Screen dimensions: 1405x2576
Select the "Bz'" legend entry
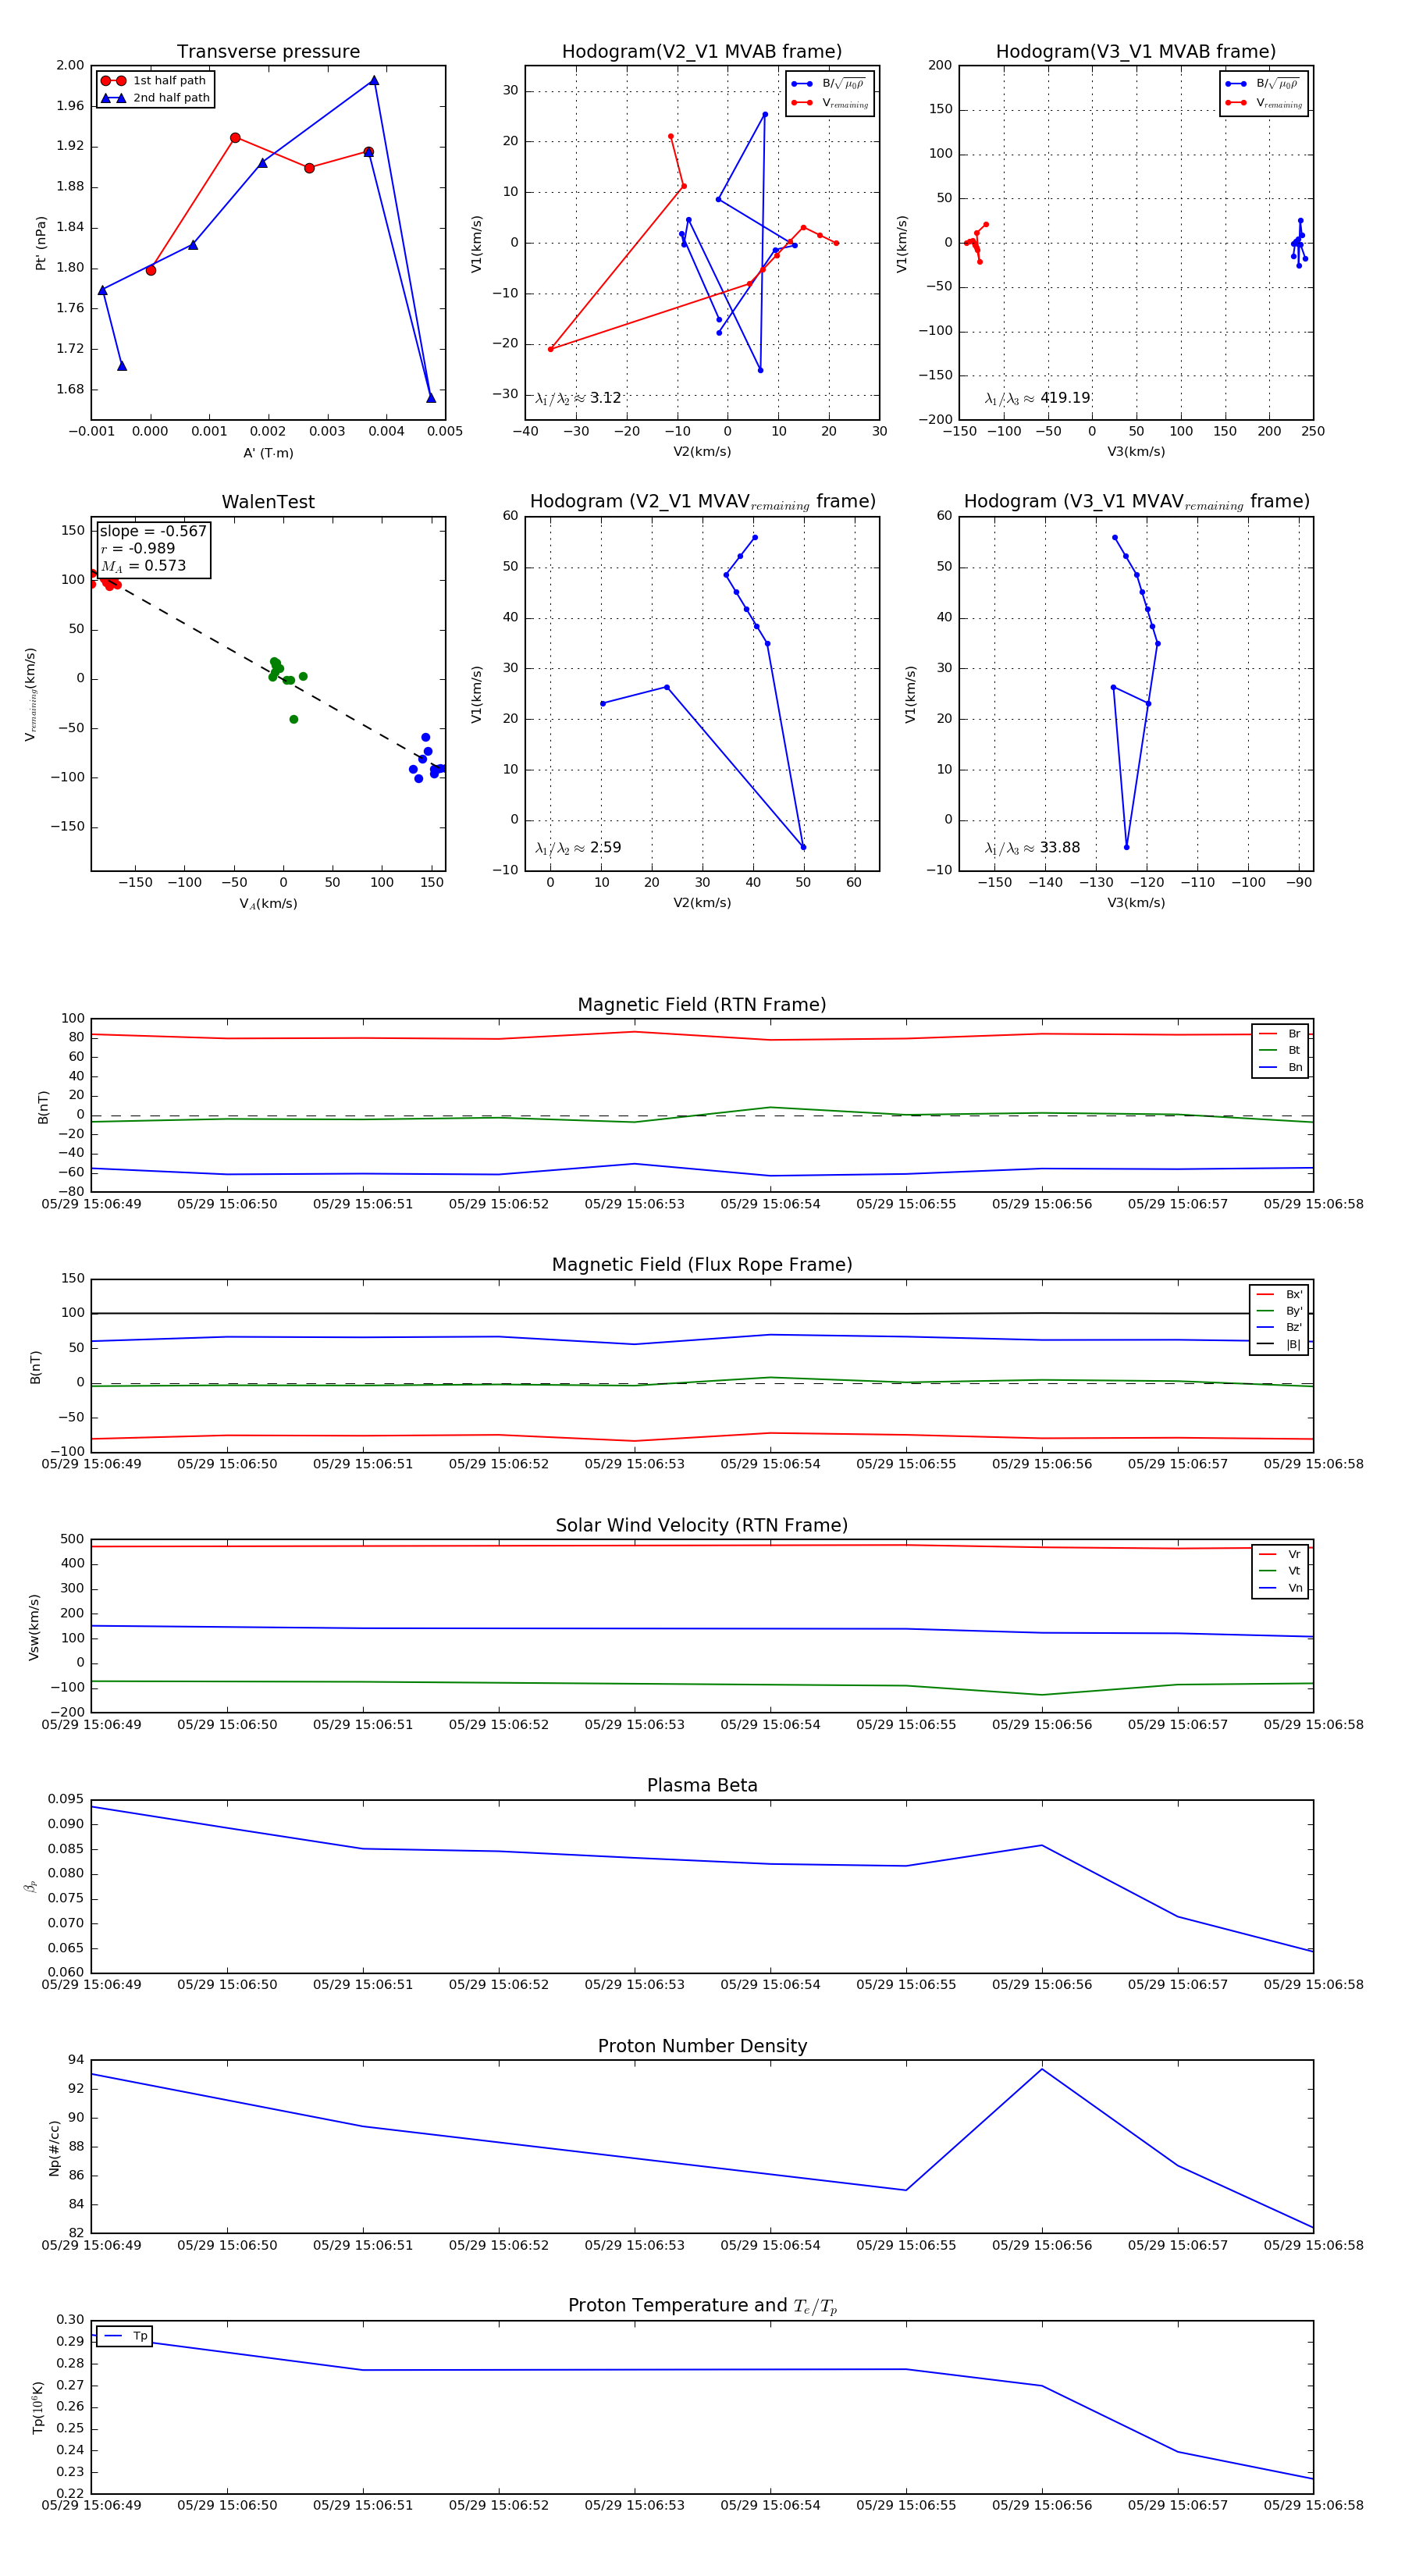pos(1279,1327)
